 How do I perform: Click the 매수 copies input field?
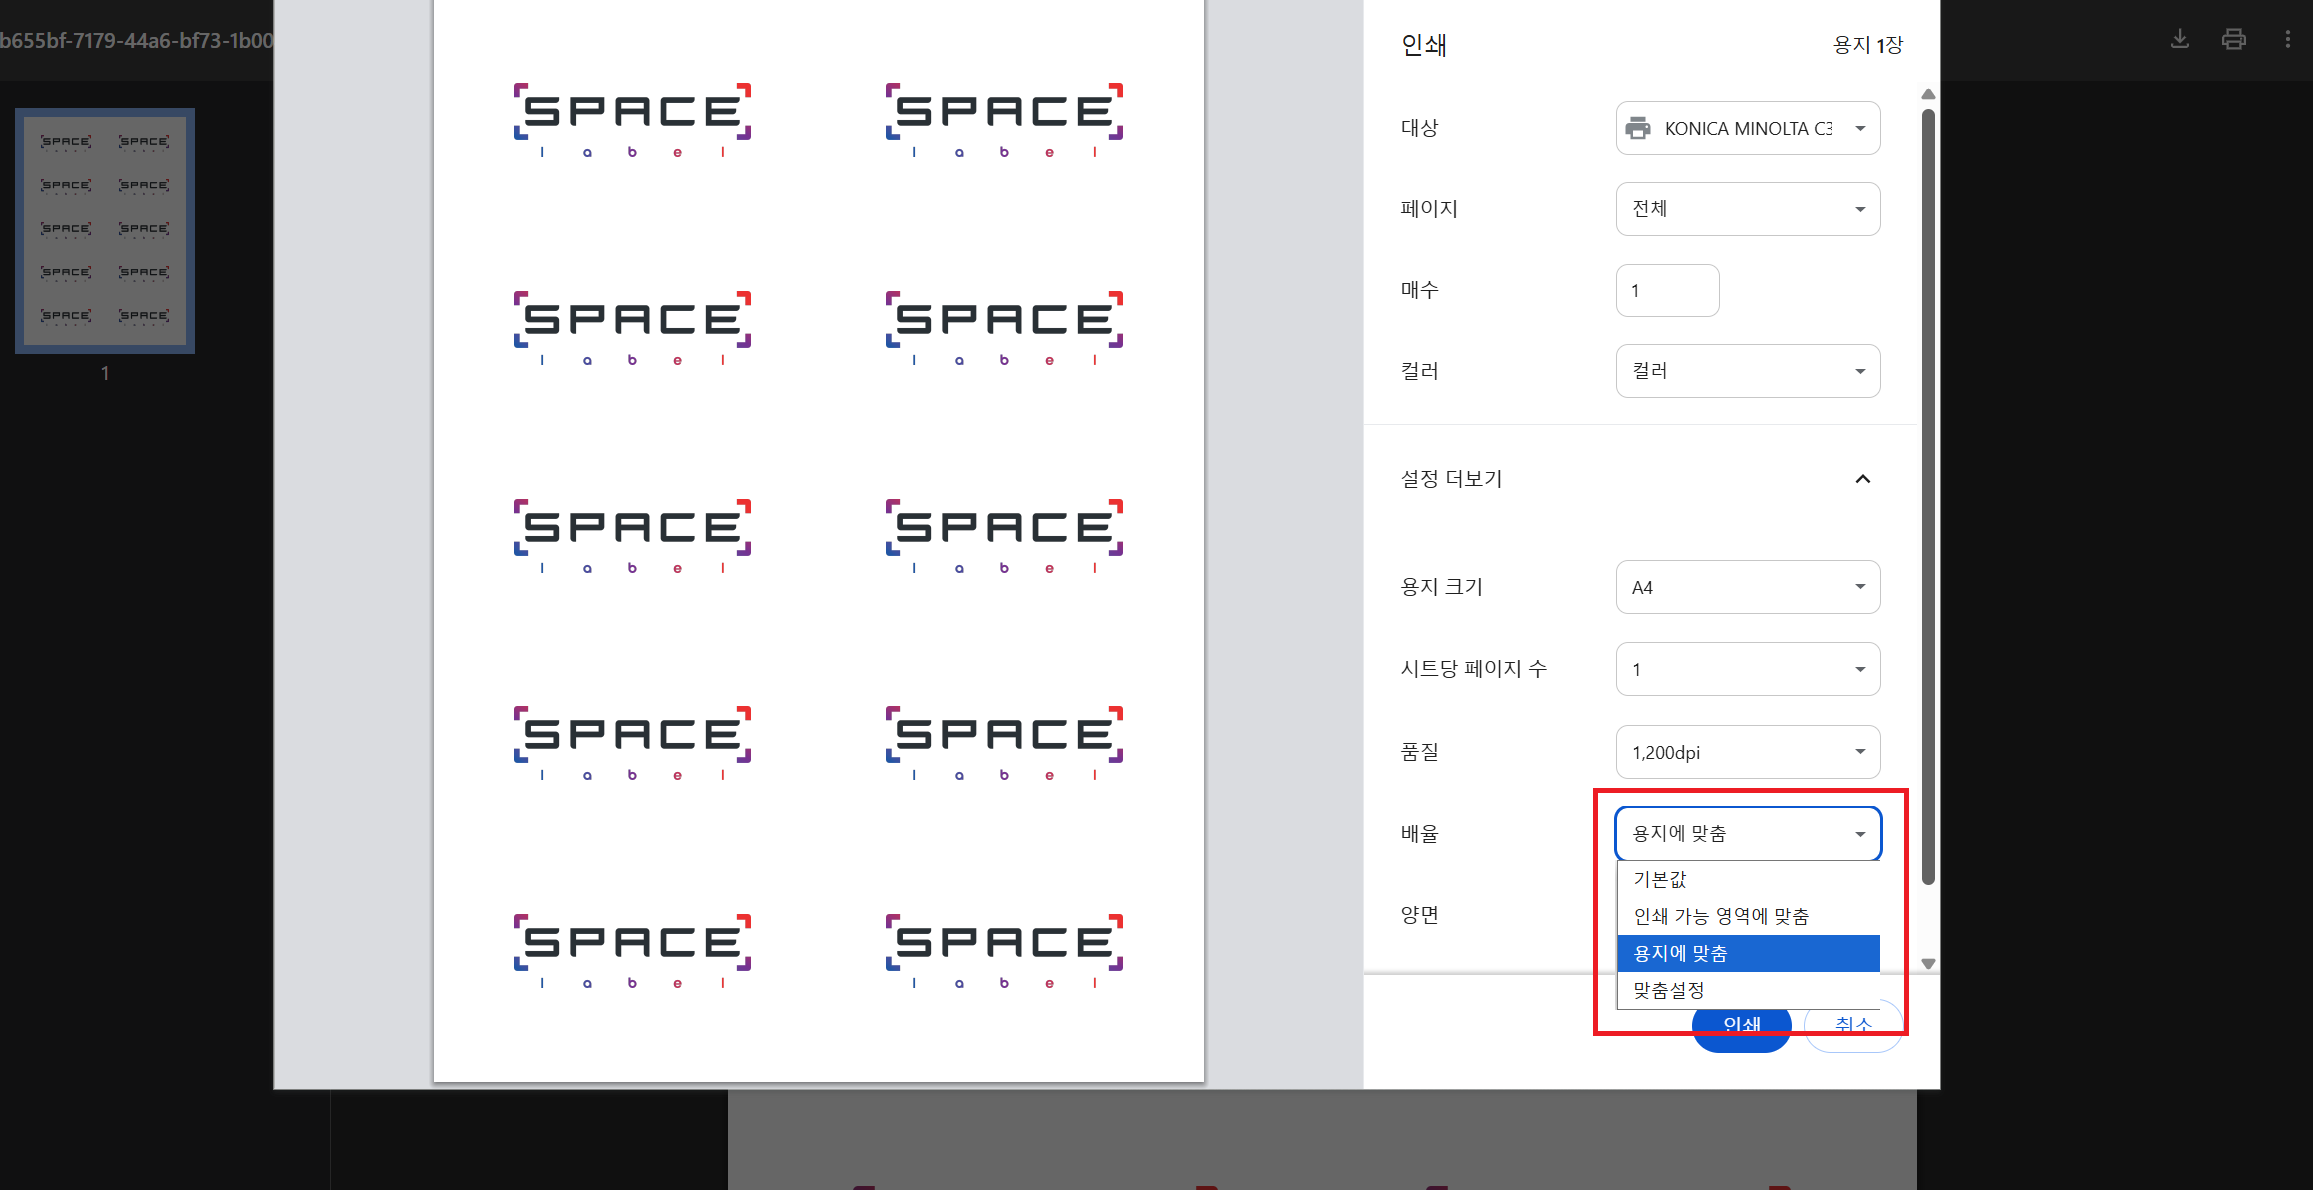pos(1667,291)
